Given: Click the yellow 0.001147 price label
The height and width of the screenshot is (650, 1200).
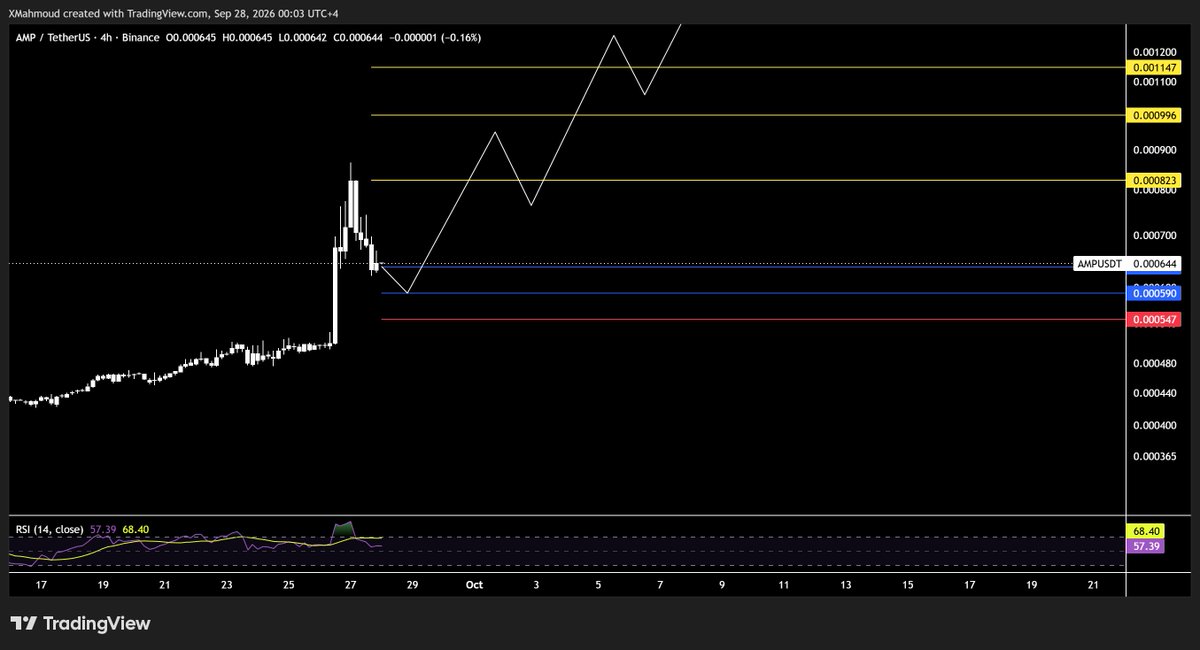Looking at the screenshot, I should [x=1154, y=67].
